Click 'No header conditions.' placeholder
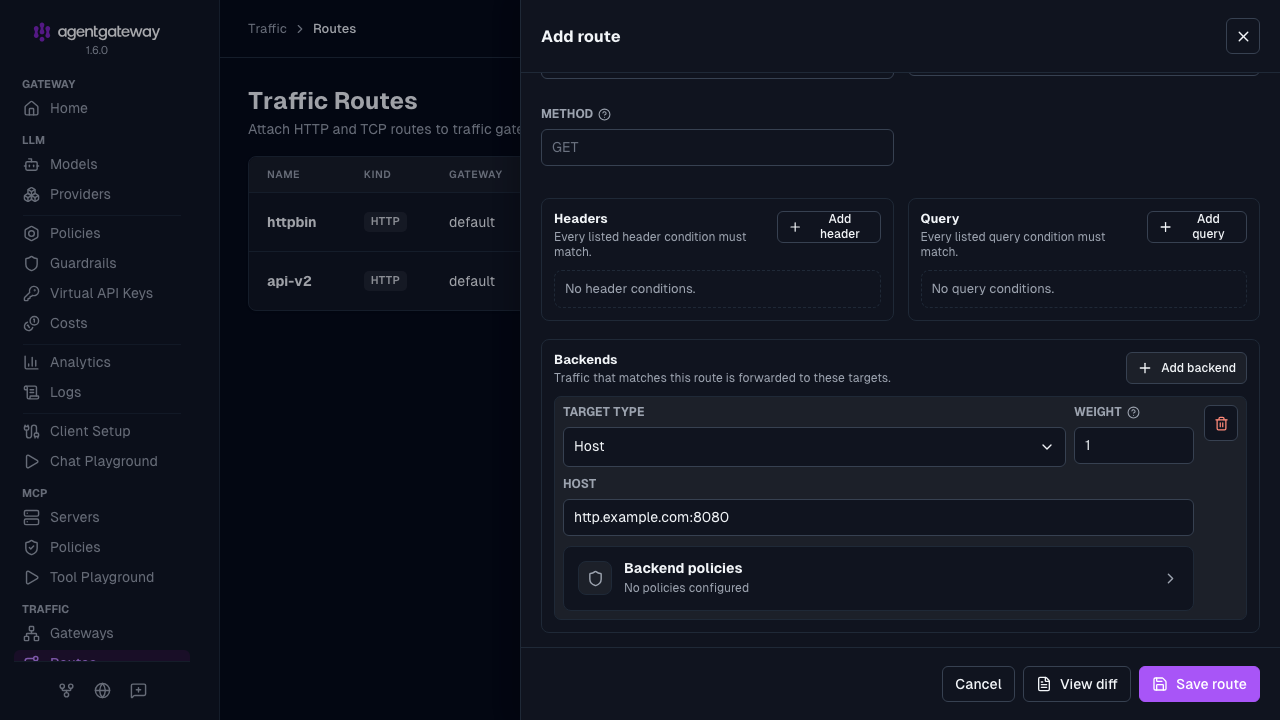Screen dimensions: 1280x720 pos(717,289)
